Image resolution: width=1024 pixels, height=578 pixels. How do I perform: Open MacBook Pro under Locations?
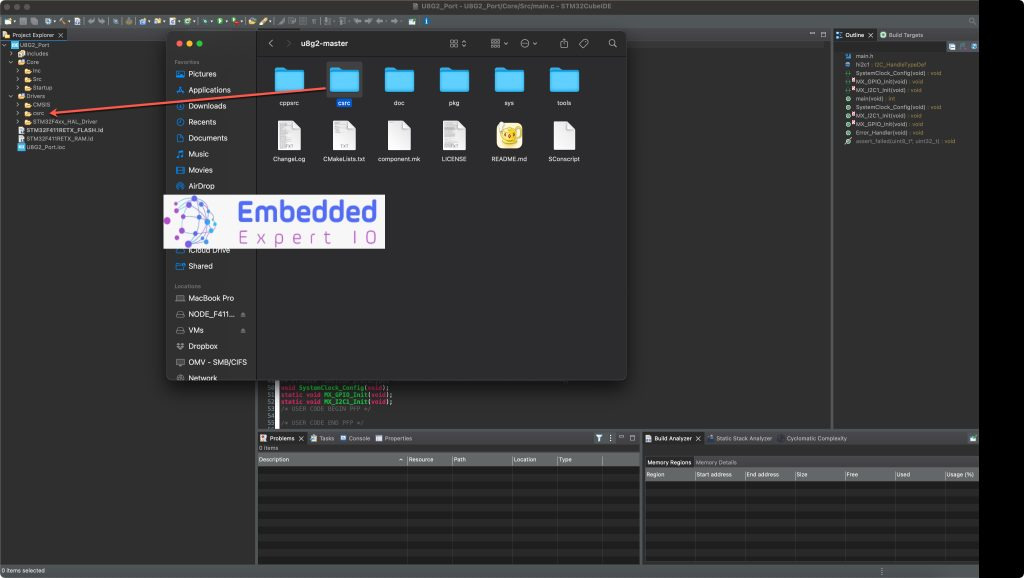click(205, 298)
